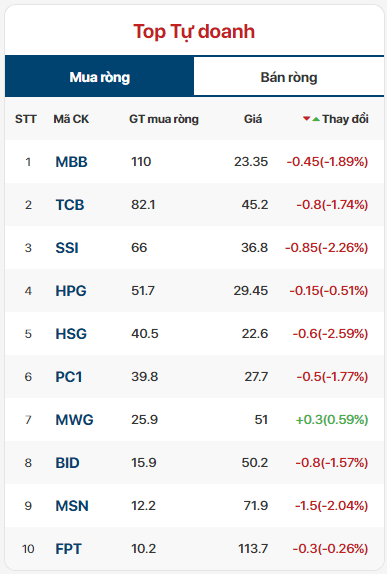Image resolution: width=387 pixels, height=574 pixels.
Task: Open the HPG stock link
Action: tap(71, 291)
